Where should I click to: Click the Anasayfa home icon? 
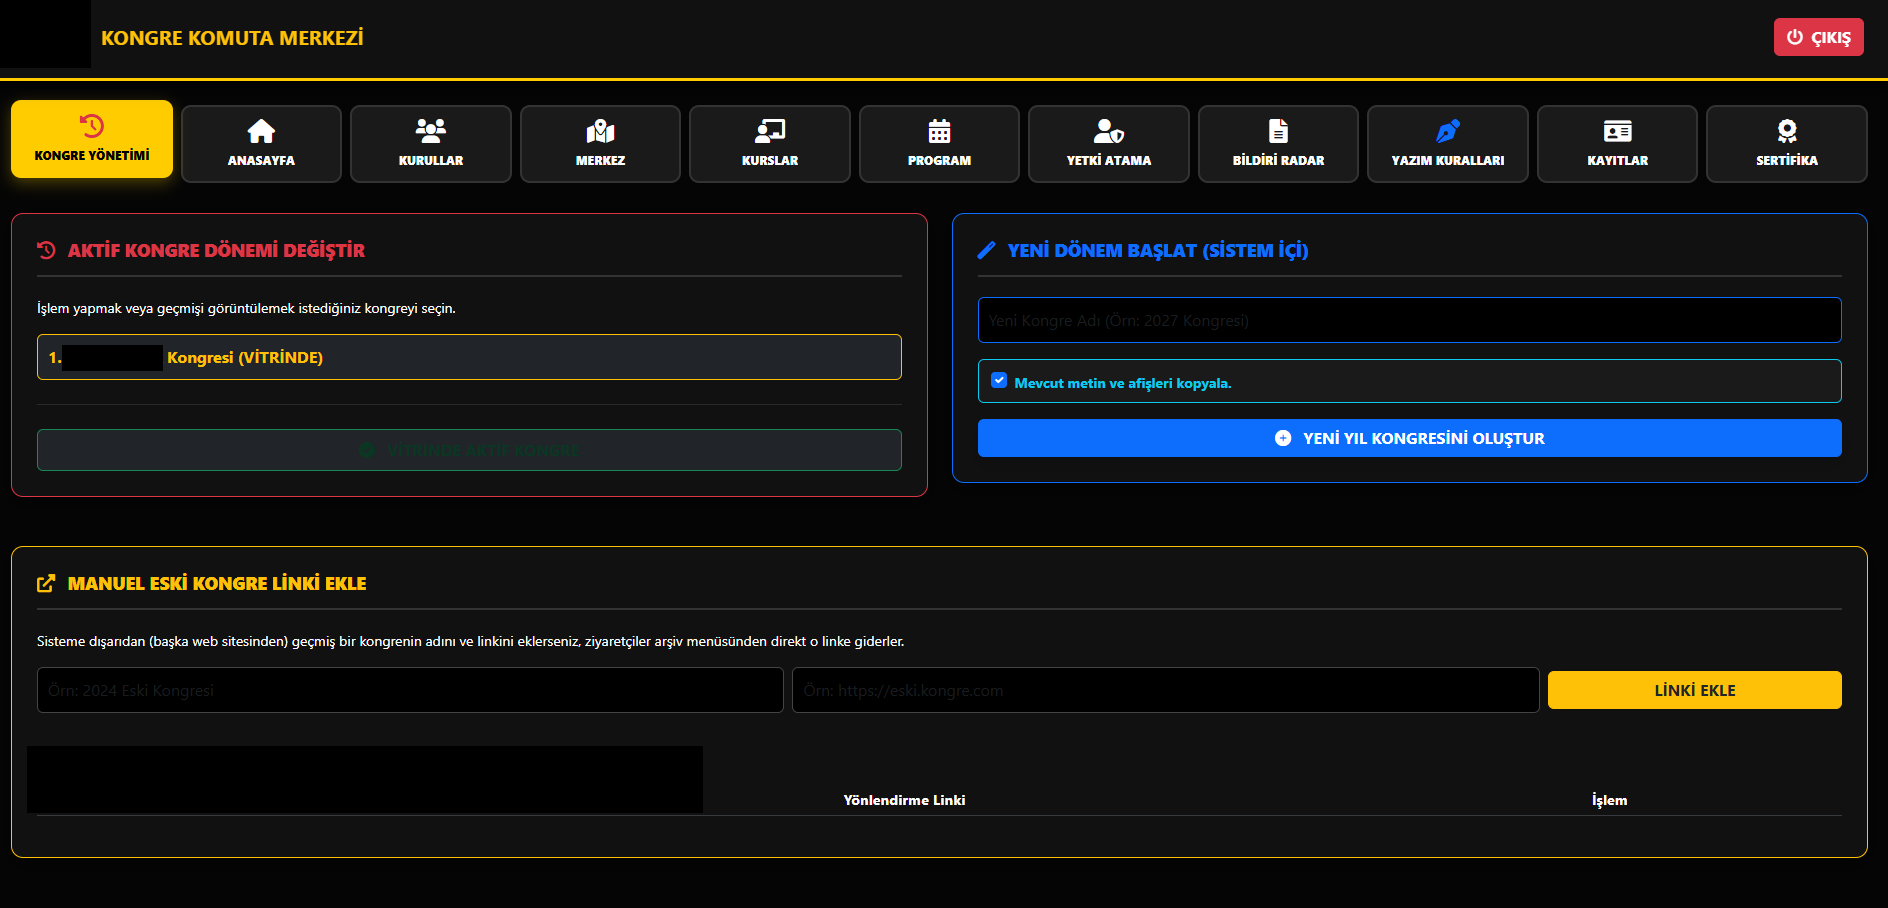261,131
